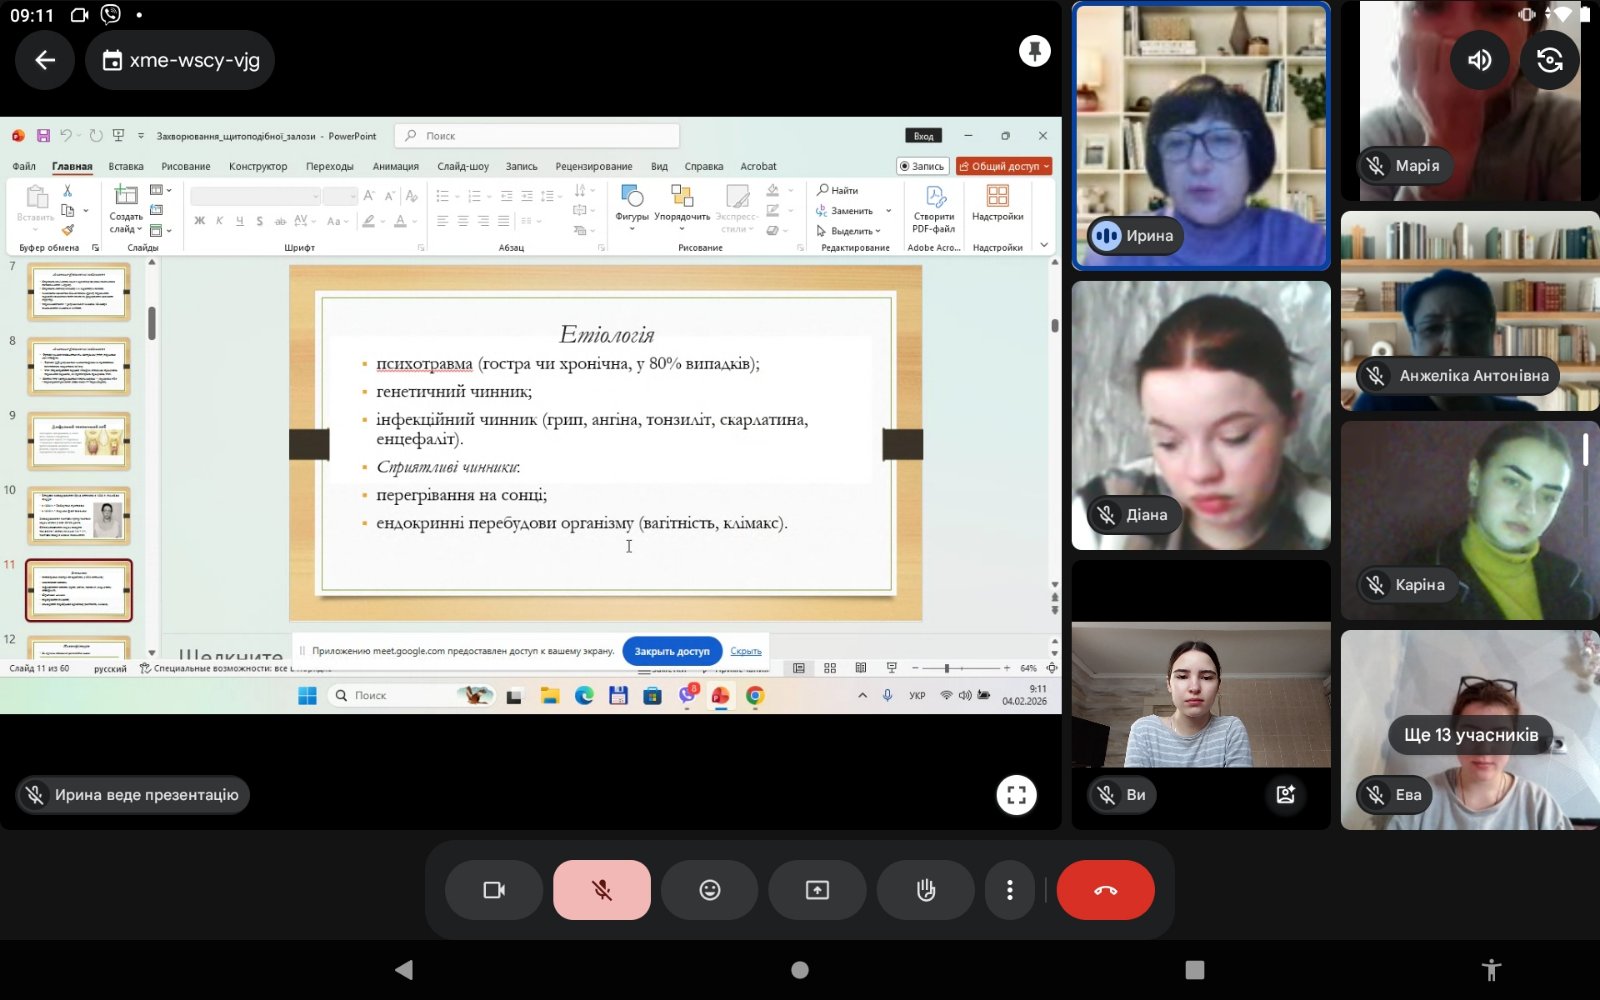The height and width of the screenshot is (1000, 1600).
Task: Click the share screen button
Action: coord(817,890)
